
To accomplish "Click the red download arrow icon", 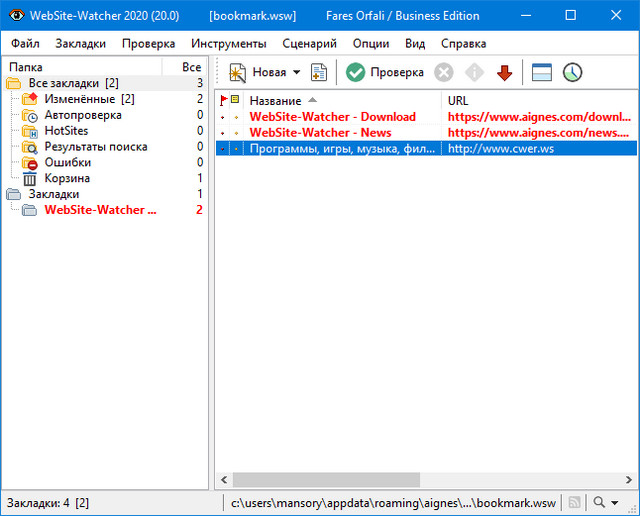I will click(x=504, y=73).
